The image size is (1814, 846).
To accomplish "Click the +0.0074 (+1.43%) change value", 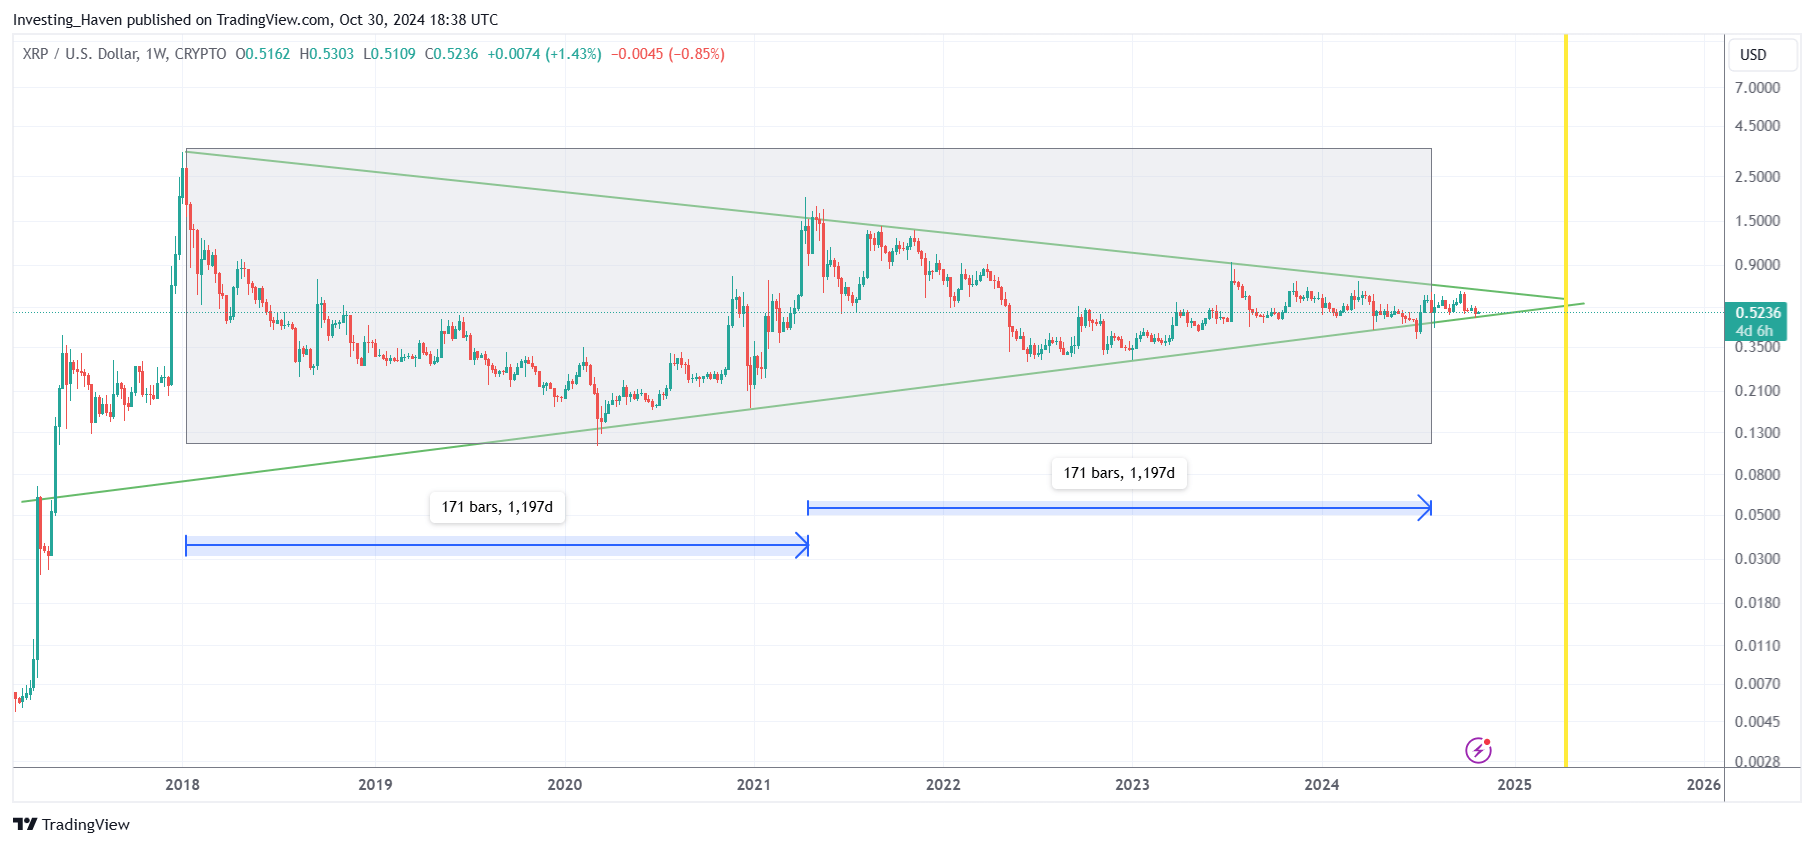I will coord(545,54).
